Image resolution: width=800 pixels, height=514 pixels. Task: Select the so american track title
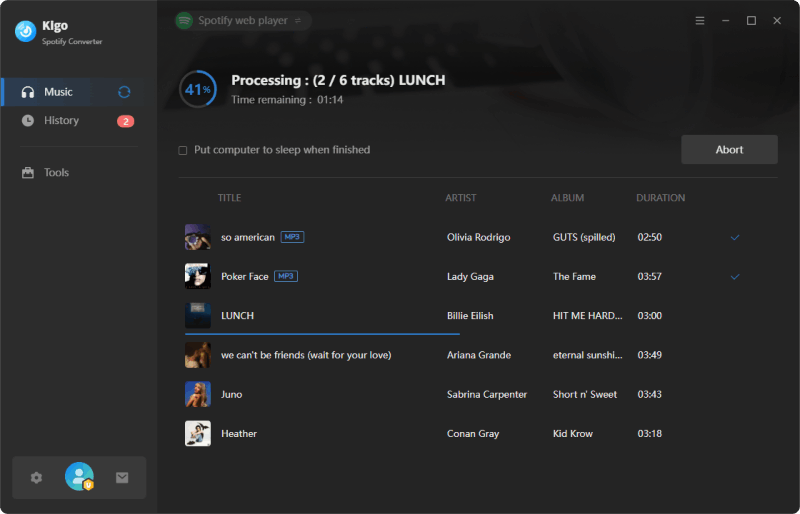(x=248, y=237)
